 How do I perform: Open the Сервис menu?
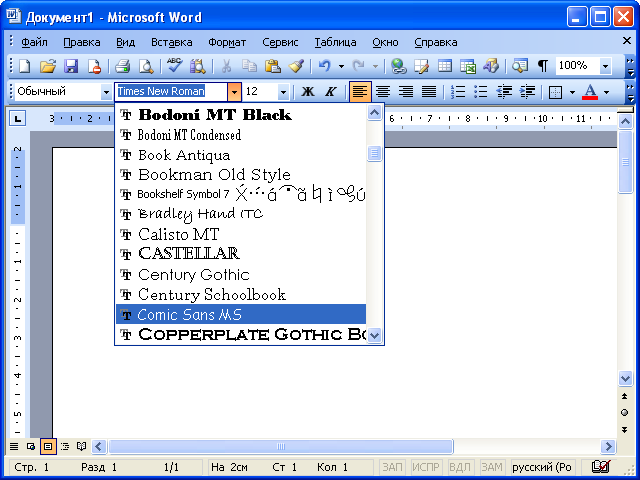tap(280, 42)
